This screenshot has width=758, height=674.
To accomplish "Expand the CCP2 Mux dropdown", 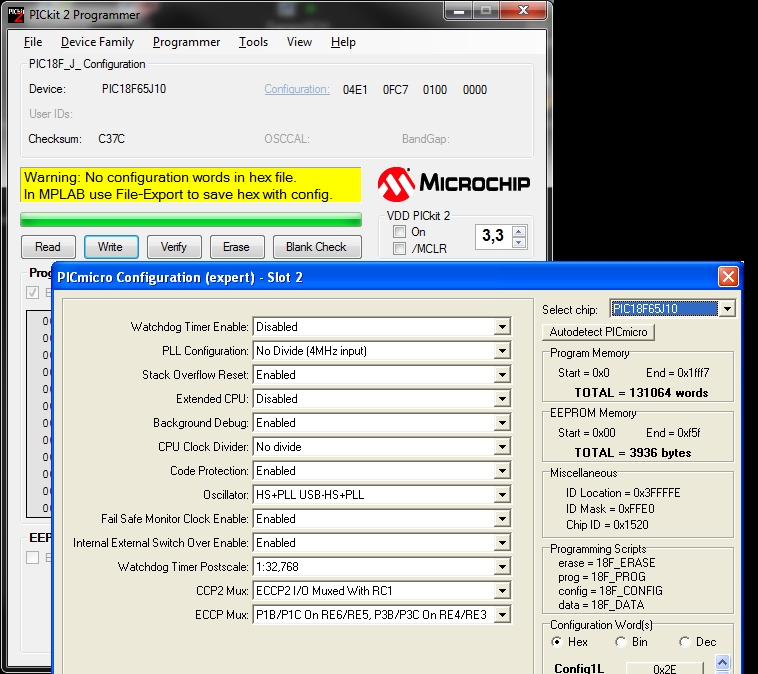I will click(x=502, y=591).
